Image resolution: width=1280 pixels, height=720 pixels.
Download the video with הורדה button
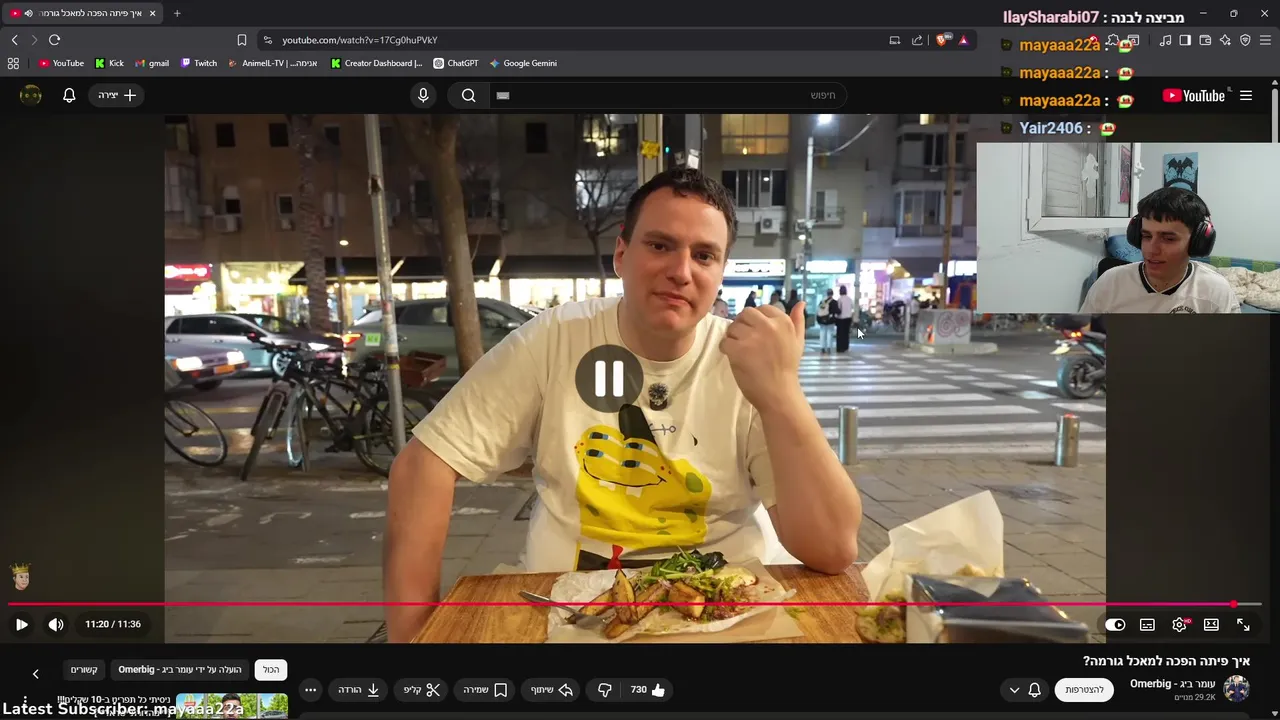(359, 689)
